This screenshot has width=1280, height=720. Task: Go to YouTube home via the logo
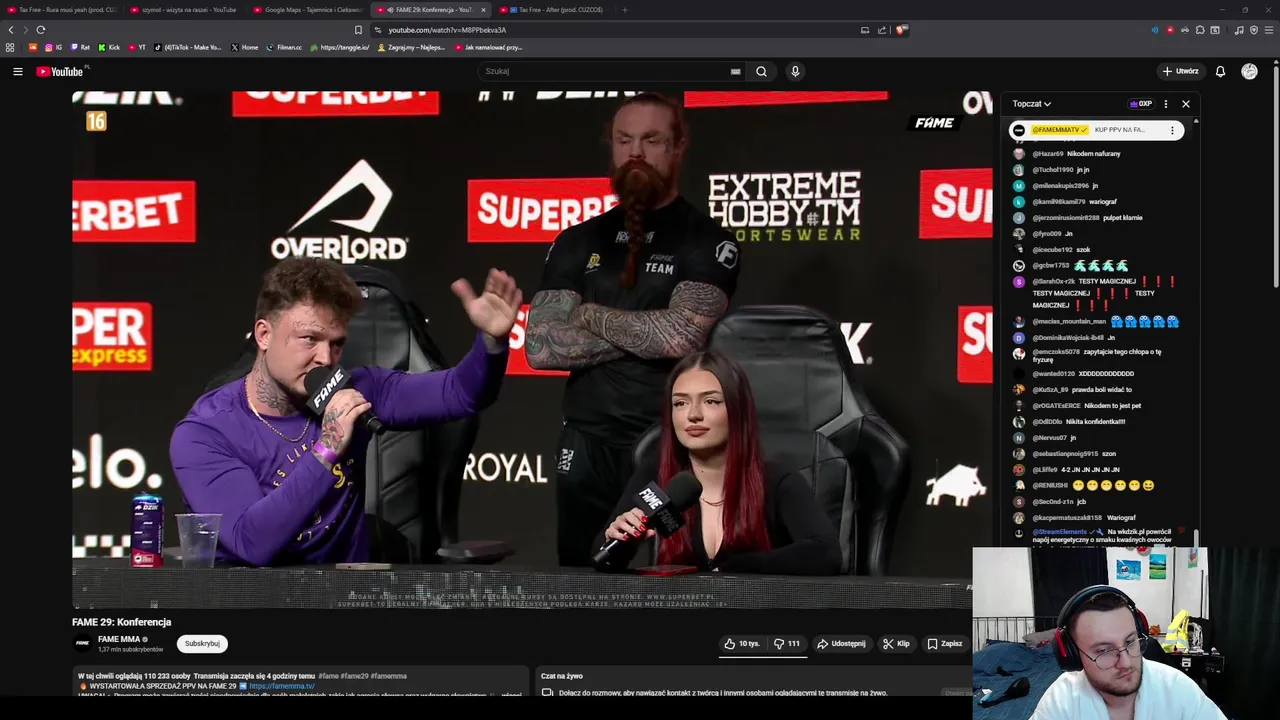(x=62, y=71)
